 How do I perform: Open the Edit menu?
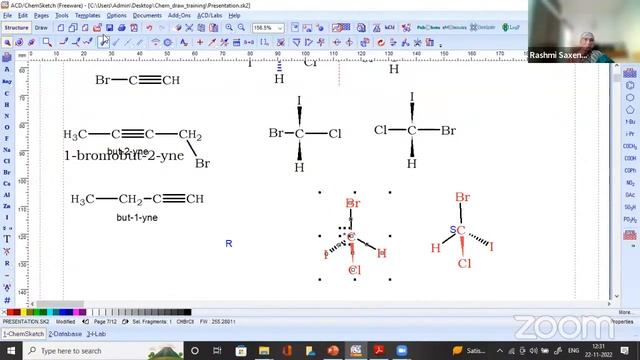pos(23,16)
